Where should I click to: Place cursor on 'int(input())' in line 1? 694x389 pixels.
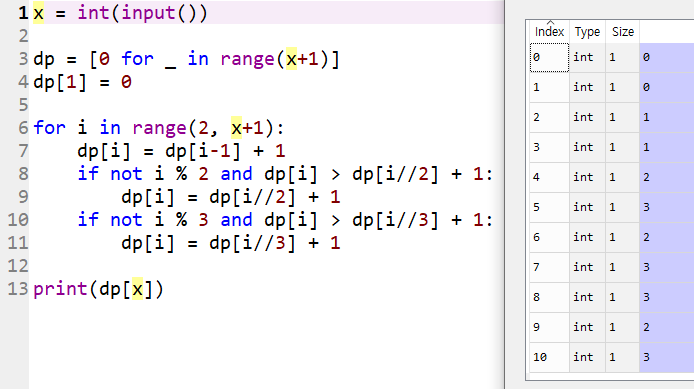click(x=142, y=13)
